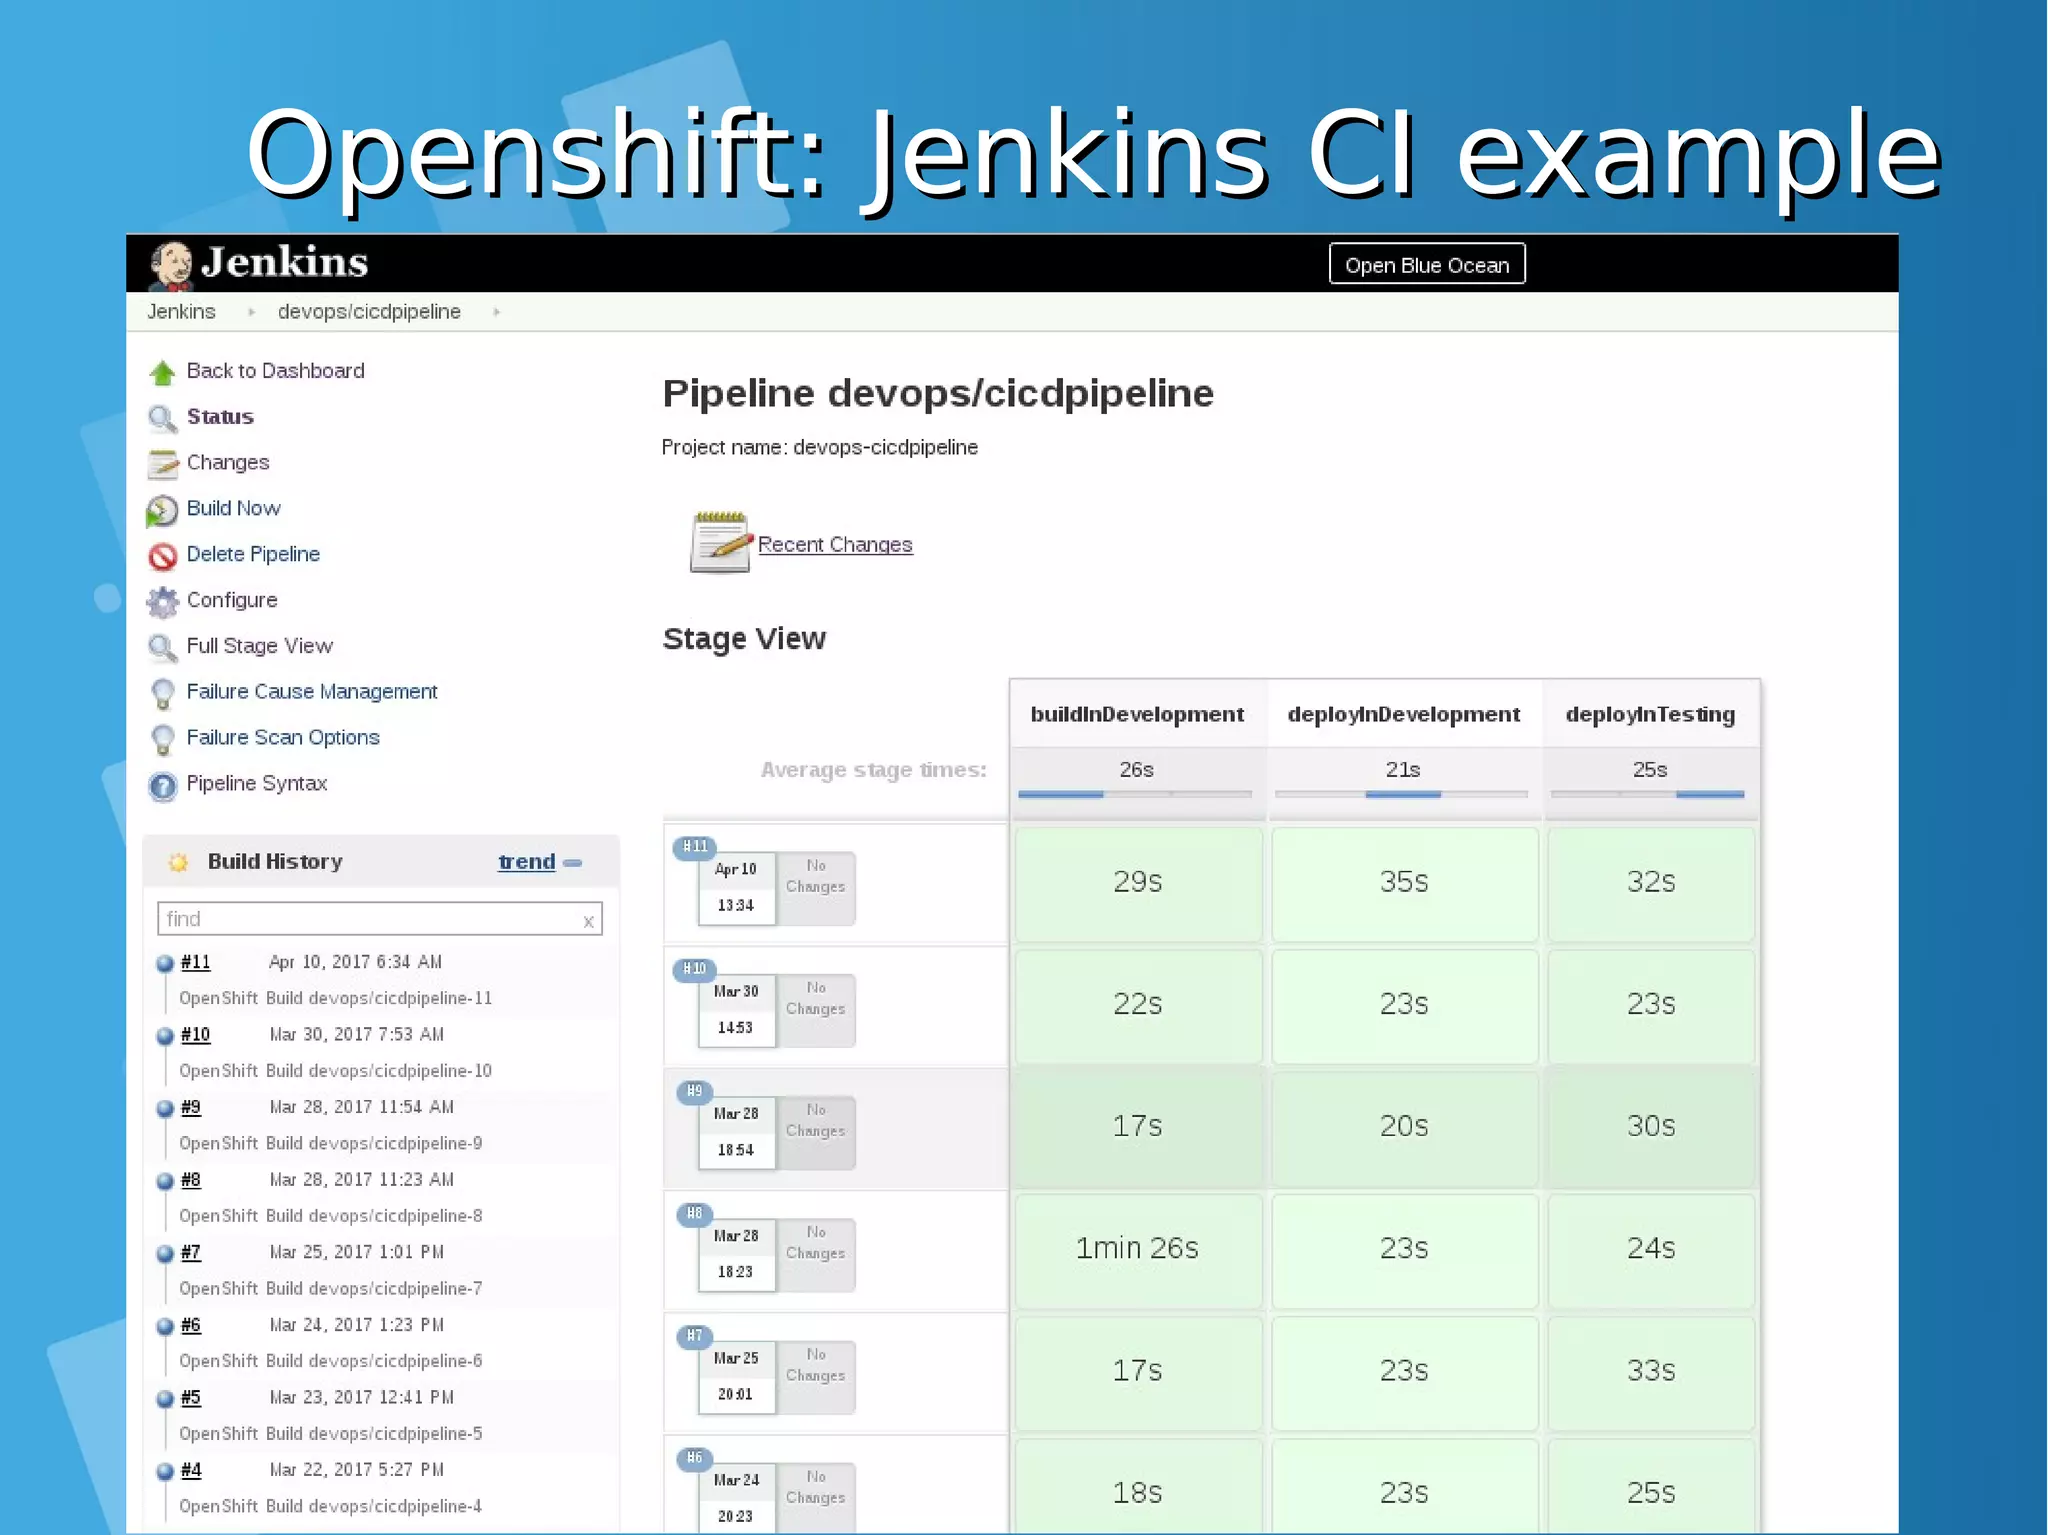Click the blue status ball for build #5

tap(165, 1399)
